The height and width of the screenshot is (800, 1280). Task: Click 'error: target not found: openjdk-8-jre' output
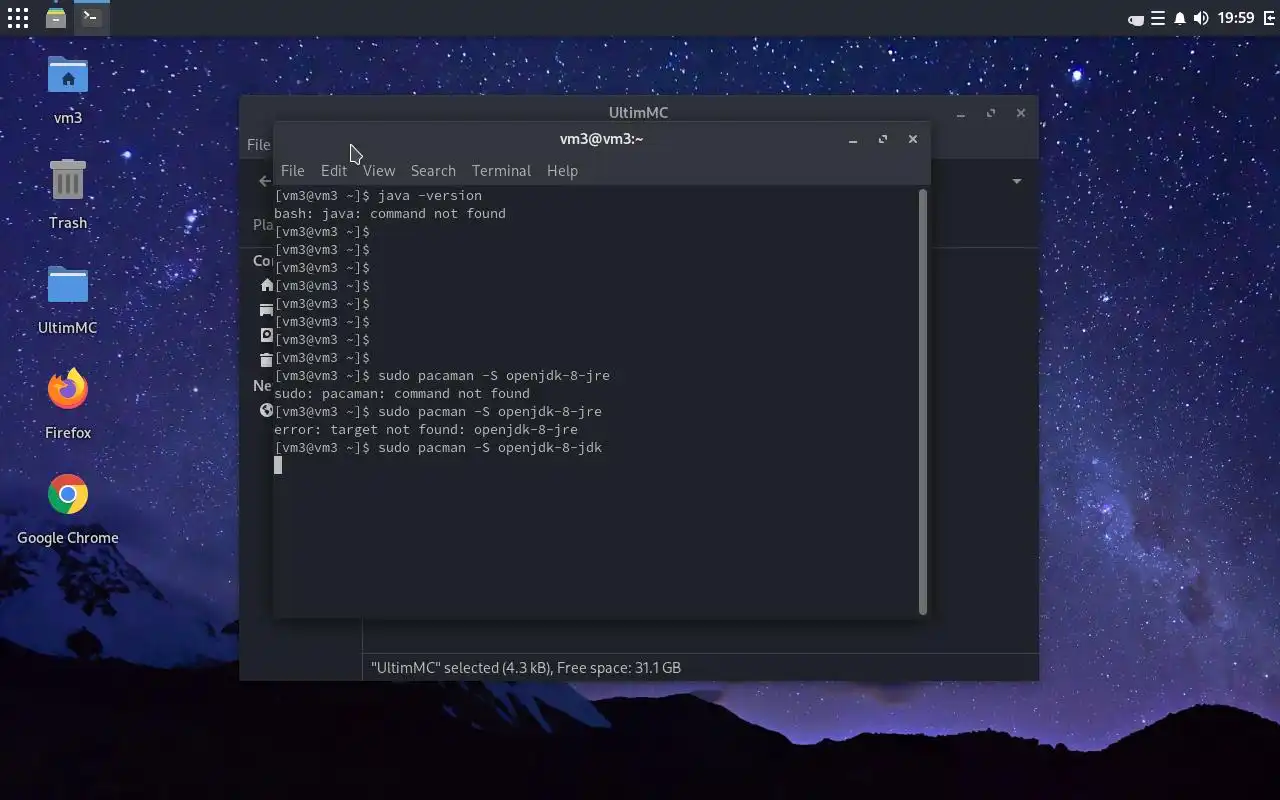coord(426,430)
